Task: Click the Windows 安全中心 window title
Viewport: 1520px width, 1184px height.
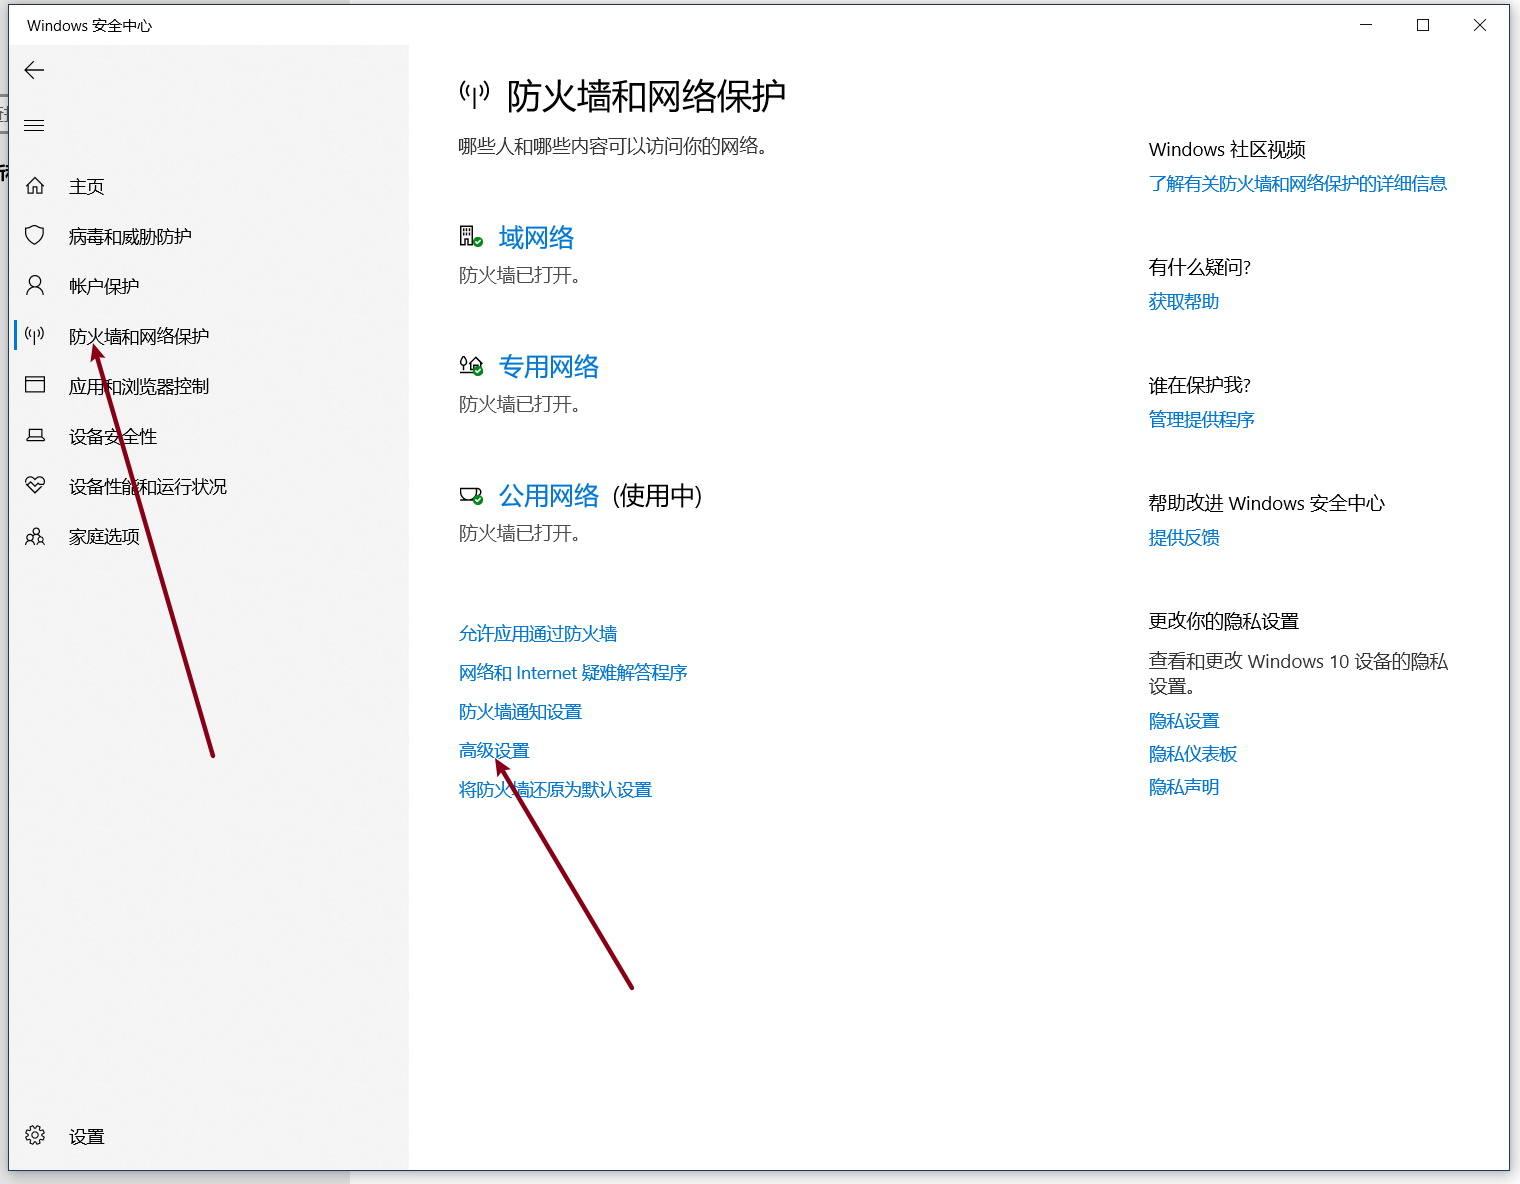Action: click(x=90, y=26)
